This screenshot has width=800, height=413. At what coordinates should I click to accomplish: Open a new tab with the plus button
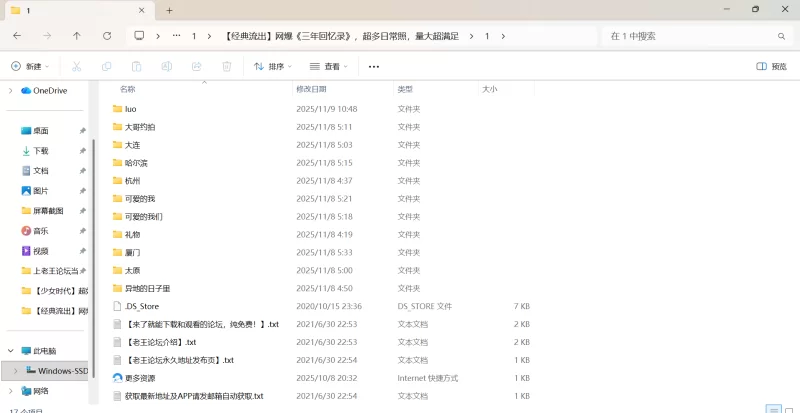click(169, 10)
